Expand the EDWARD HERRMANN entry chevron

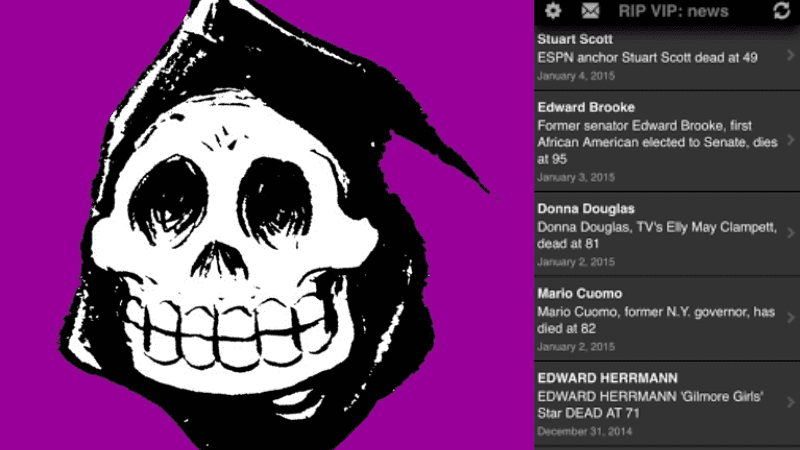pos(790,403)
